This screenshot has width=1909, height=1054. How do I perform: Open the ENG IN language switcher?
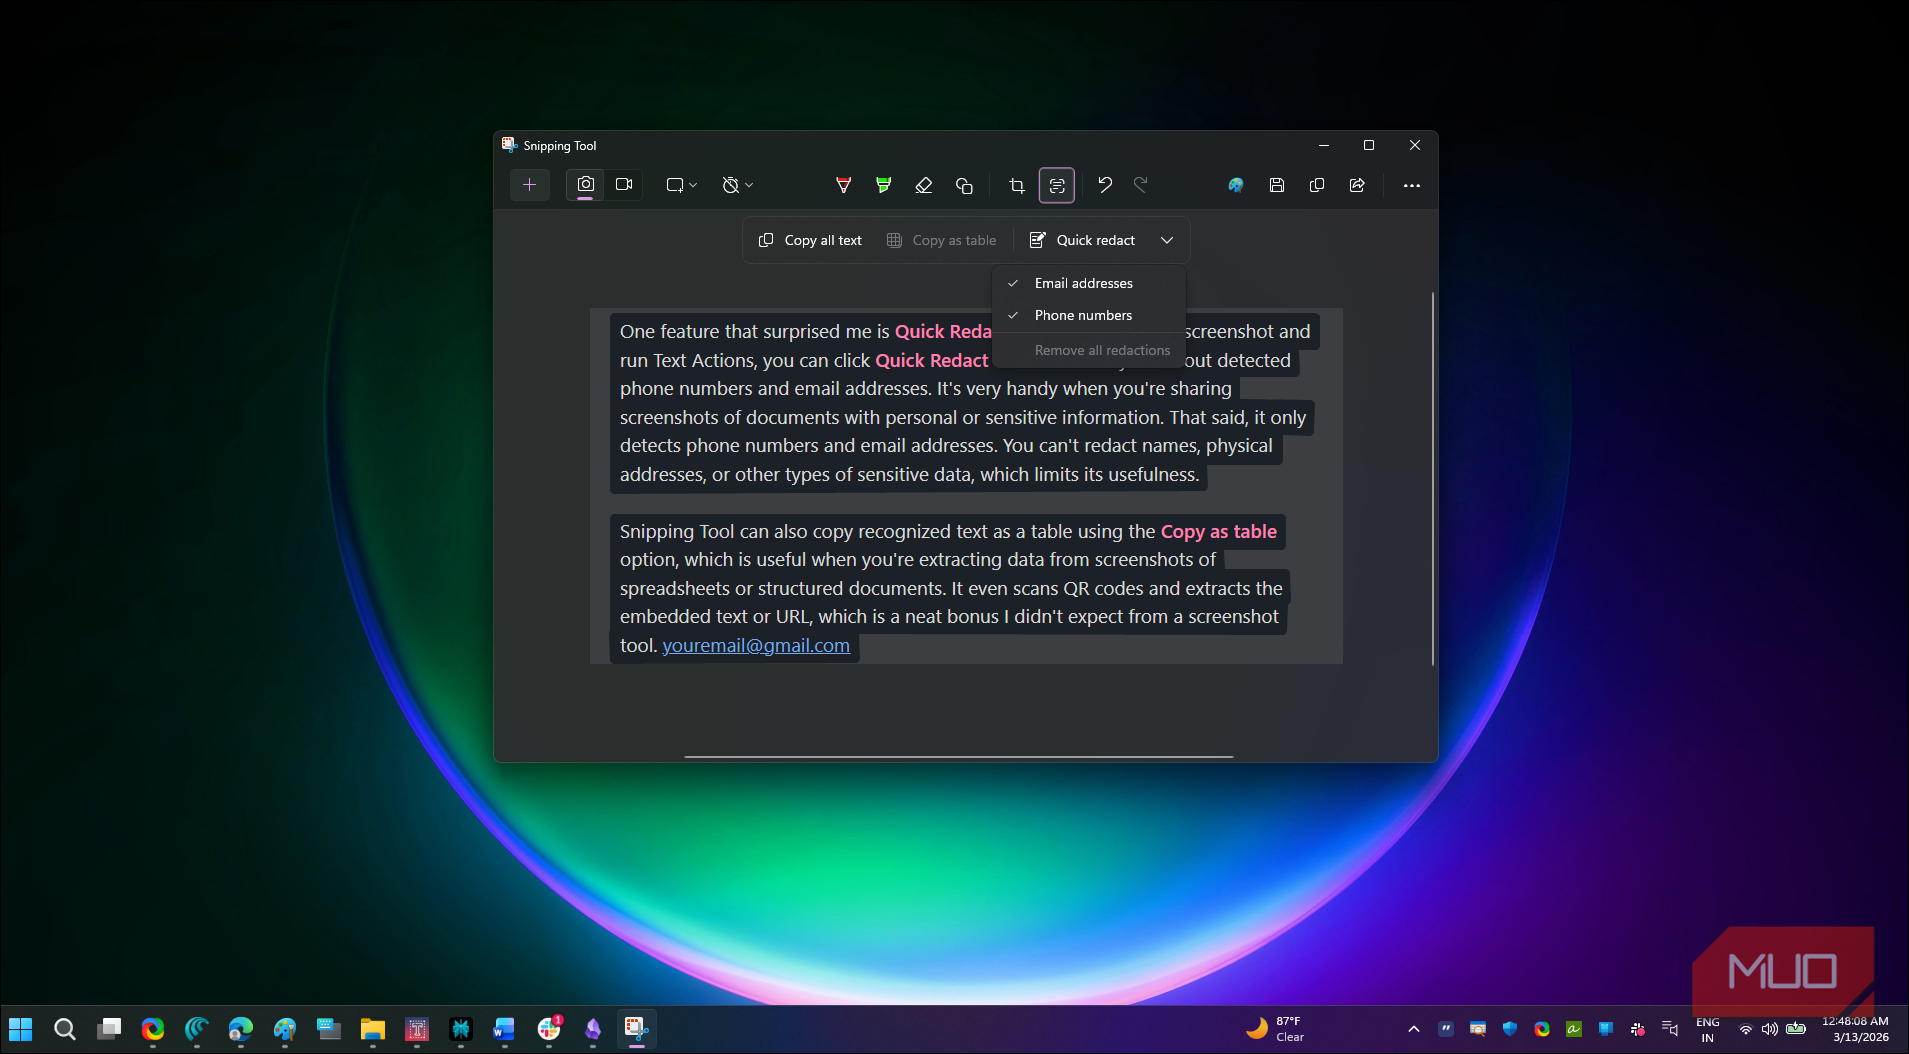(1708, 1029)
